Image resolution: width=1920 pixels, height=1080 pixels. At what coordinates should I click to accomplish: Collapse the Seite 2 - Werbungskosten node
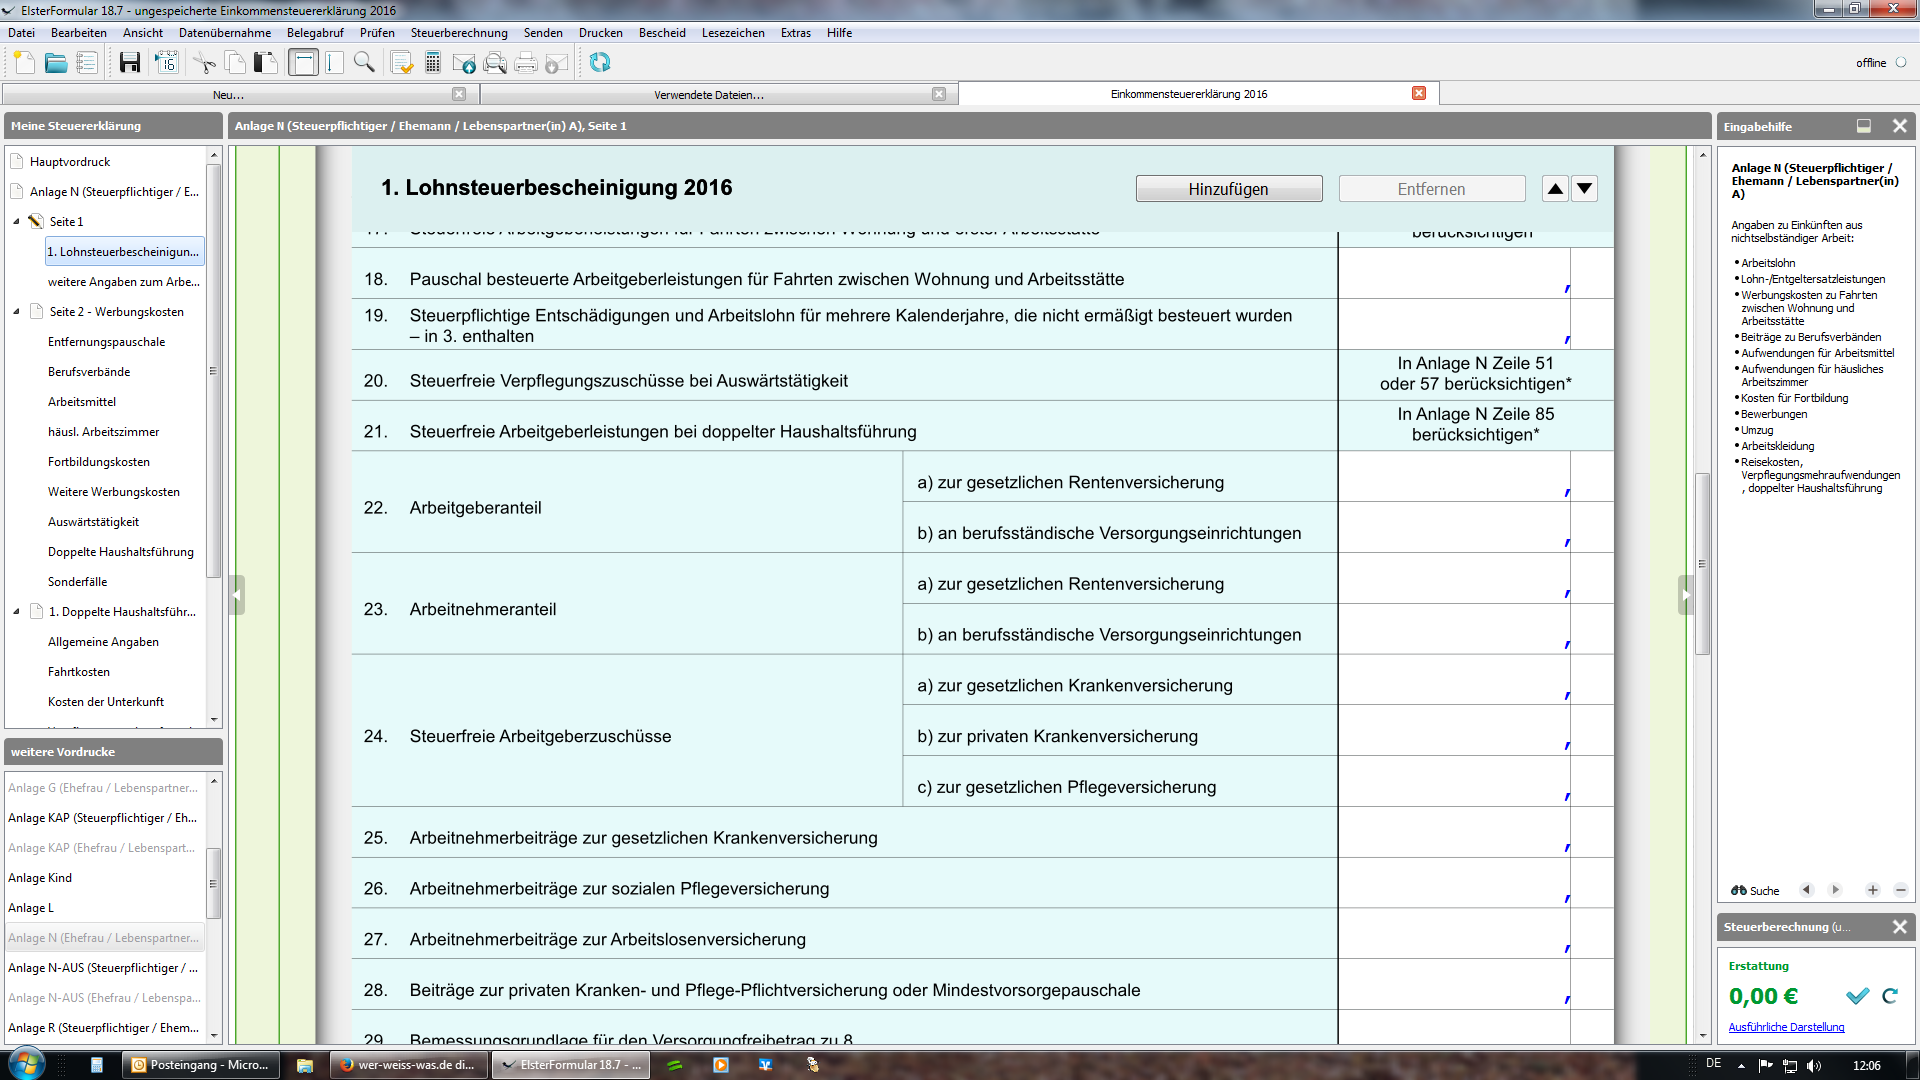[16, 312]
